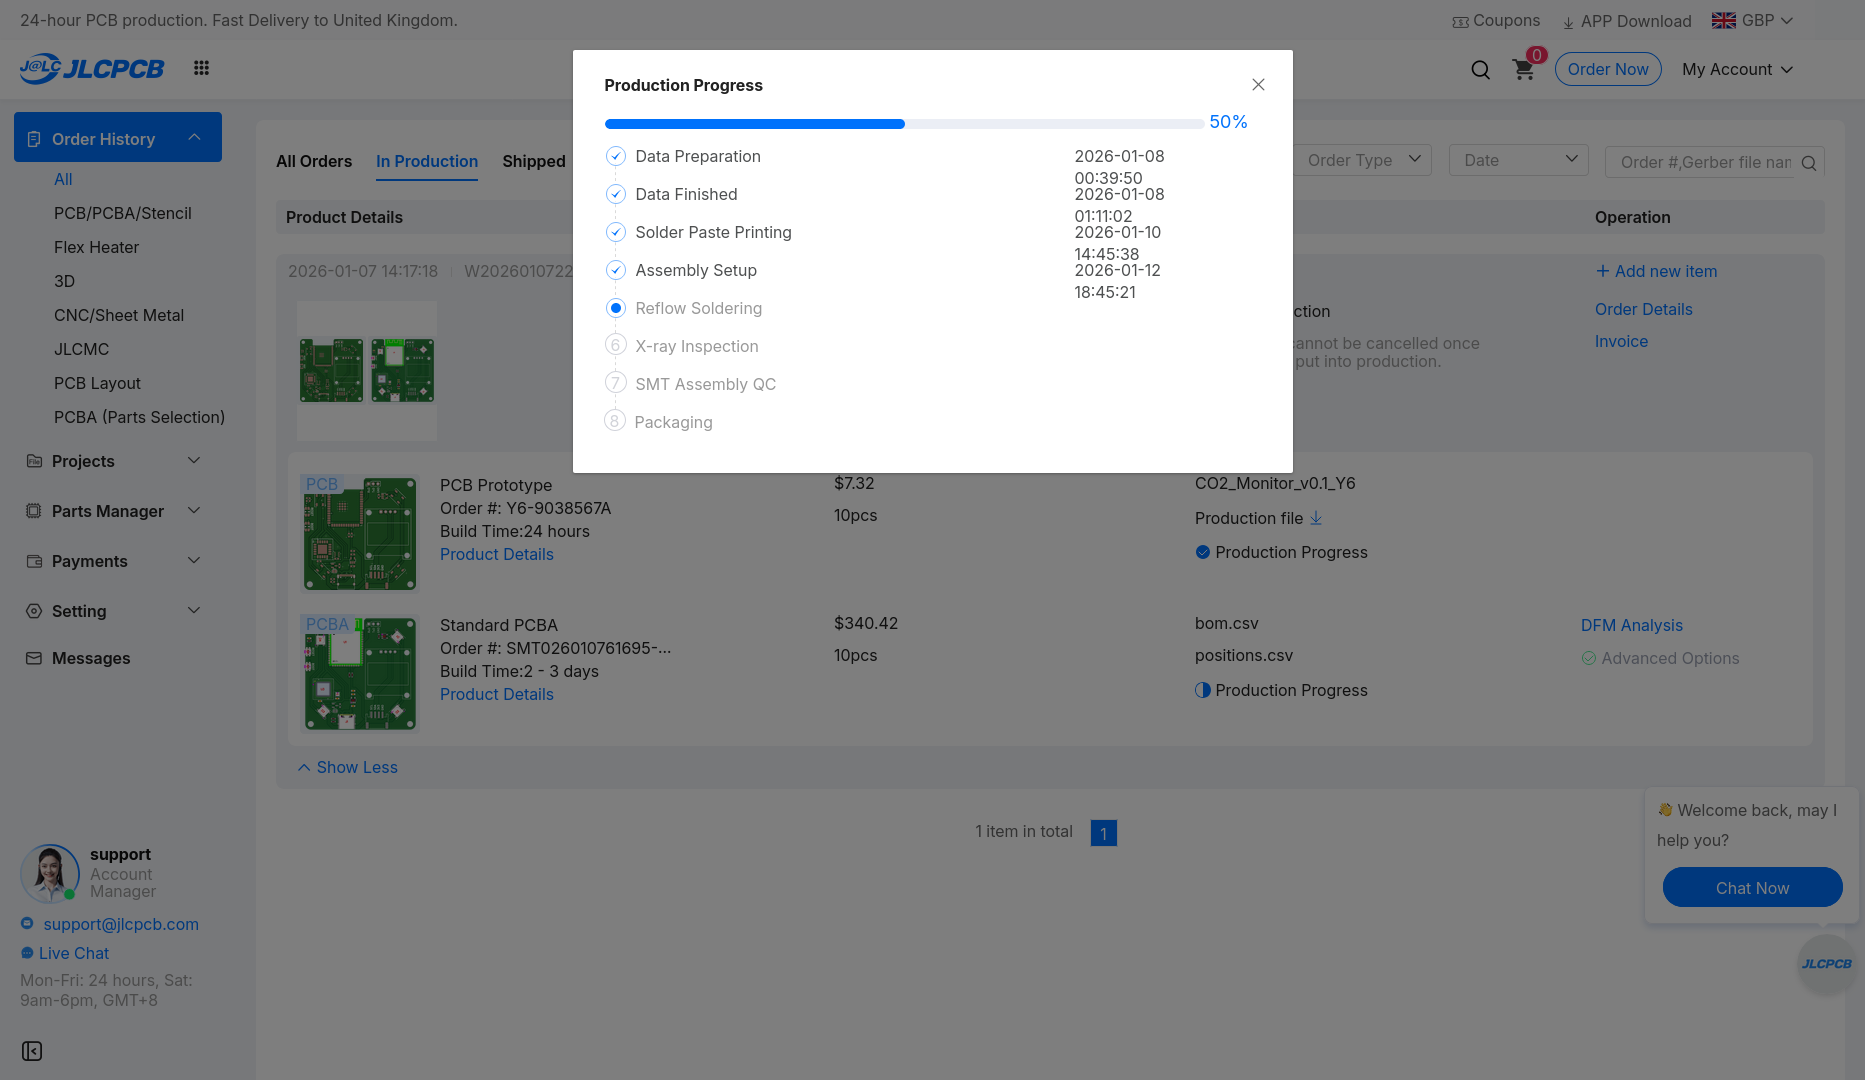The image size is (1865, 1080).
Task: Select the Reflow Soldering step indicator
Action: 616,308
